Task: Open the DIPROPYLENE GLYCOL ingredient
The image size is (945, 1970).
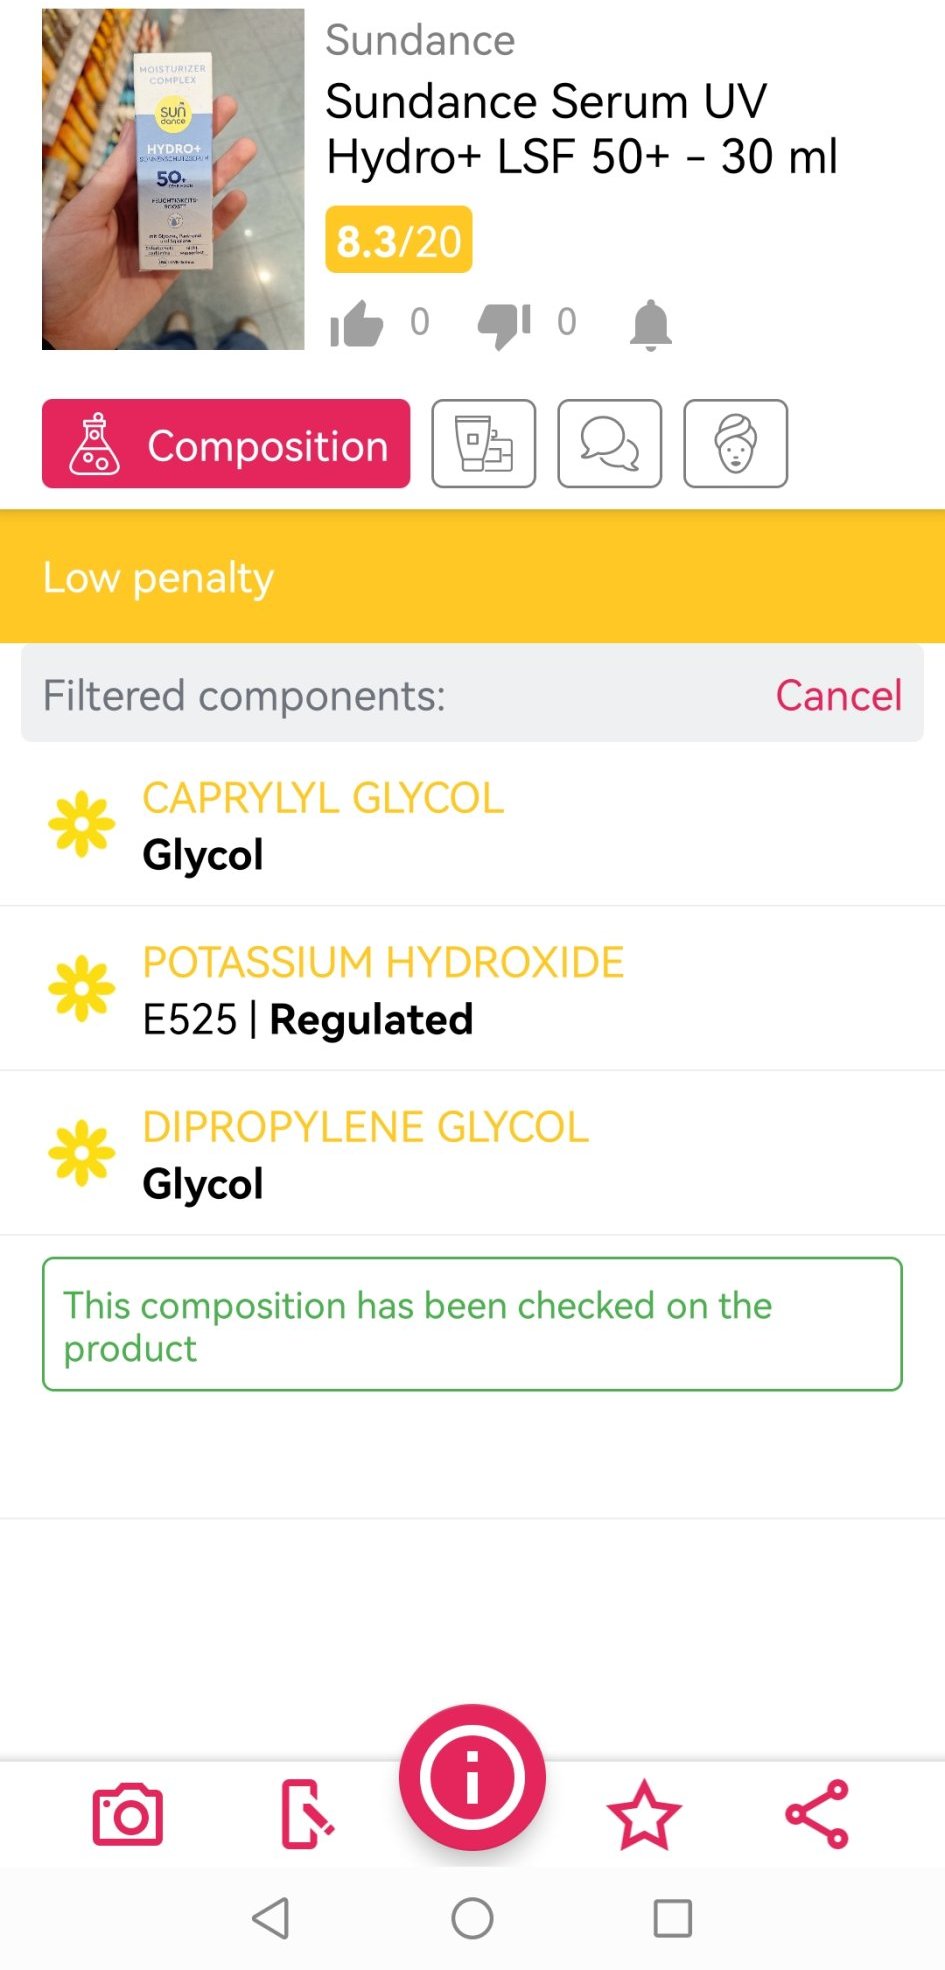Action: coord(365,1154)
